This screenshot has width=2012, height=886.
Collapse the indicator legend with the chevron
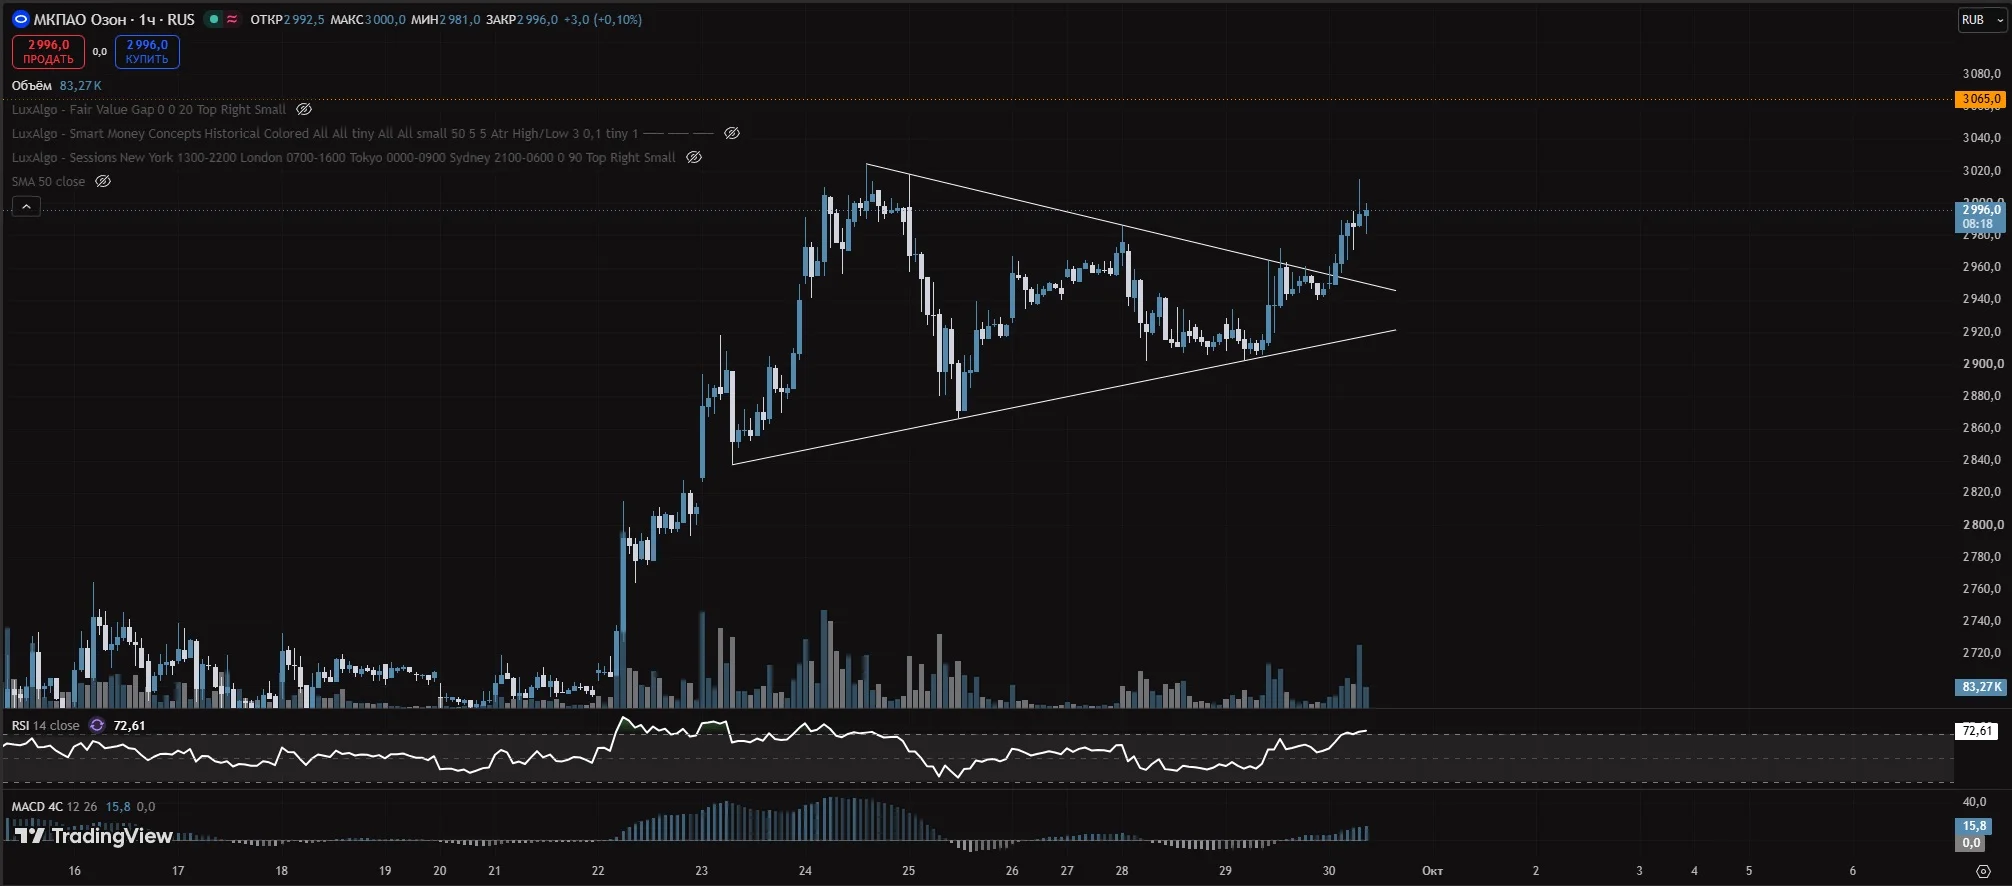click(x=26, y=206)
